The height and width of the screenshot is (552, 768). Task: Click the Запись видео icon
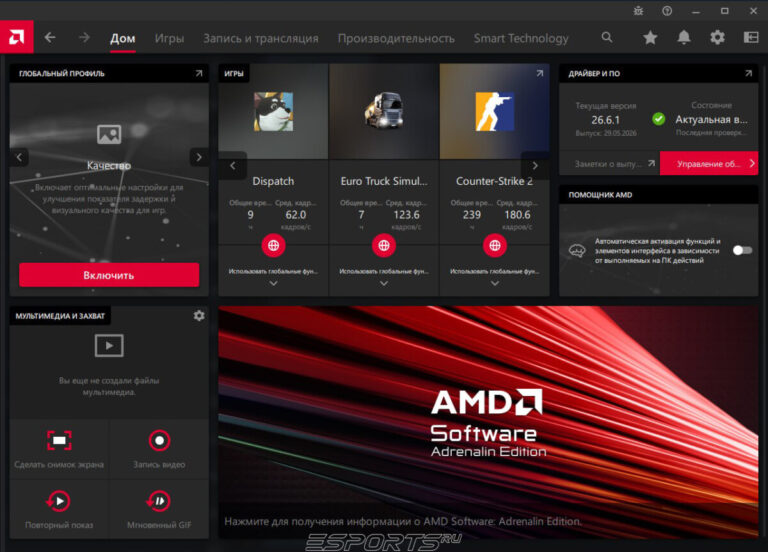click(x=159, y=440)
